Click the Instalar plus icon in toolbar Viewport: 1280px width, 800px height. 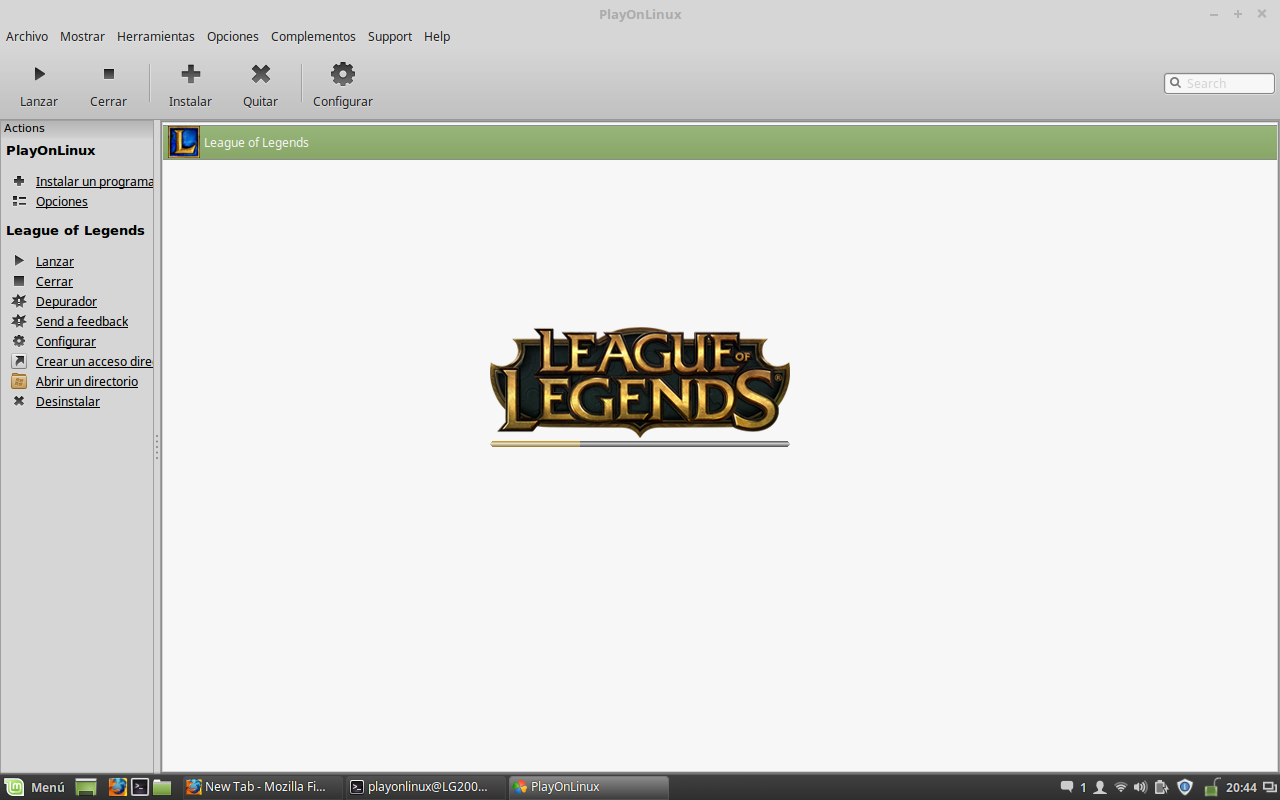pos(191,73)
